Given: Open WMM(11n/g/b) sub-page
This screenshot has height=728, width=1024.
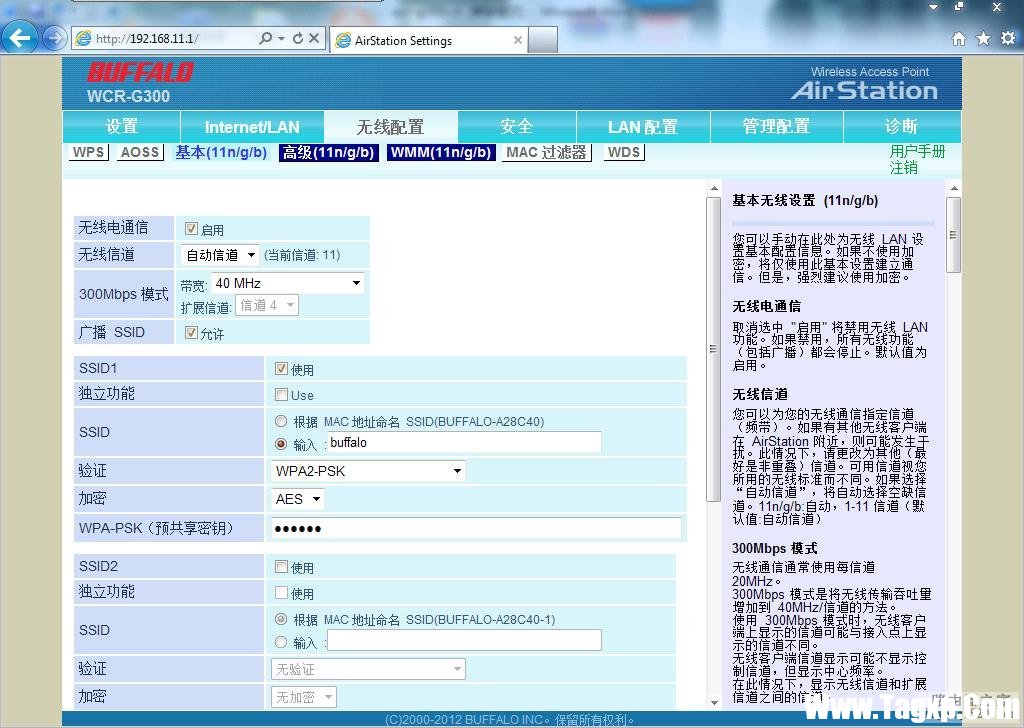Looking at the screenshot, I should 441,152.
